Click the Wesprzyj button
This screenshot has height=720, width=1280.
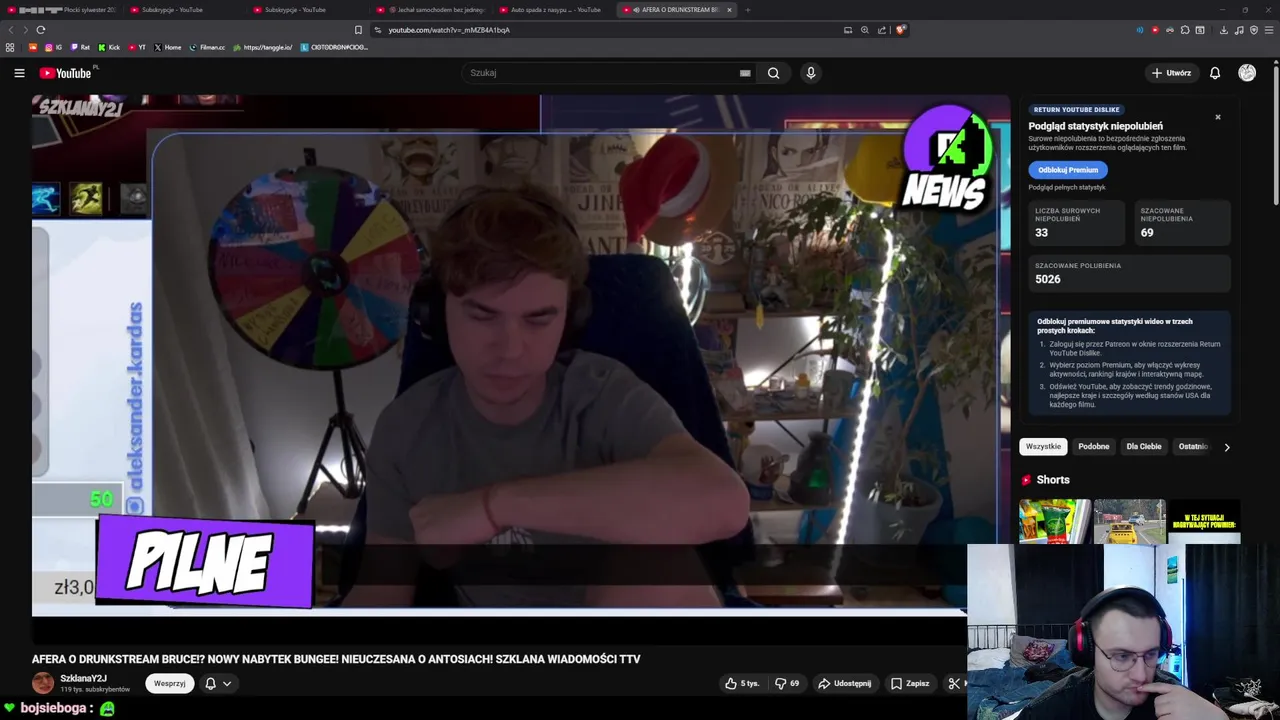click(x=169, y=683)
